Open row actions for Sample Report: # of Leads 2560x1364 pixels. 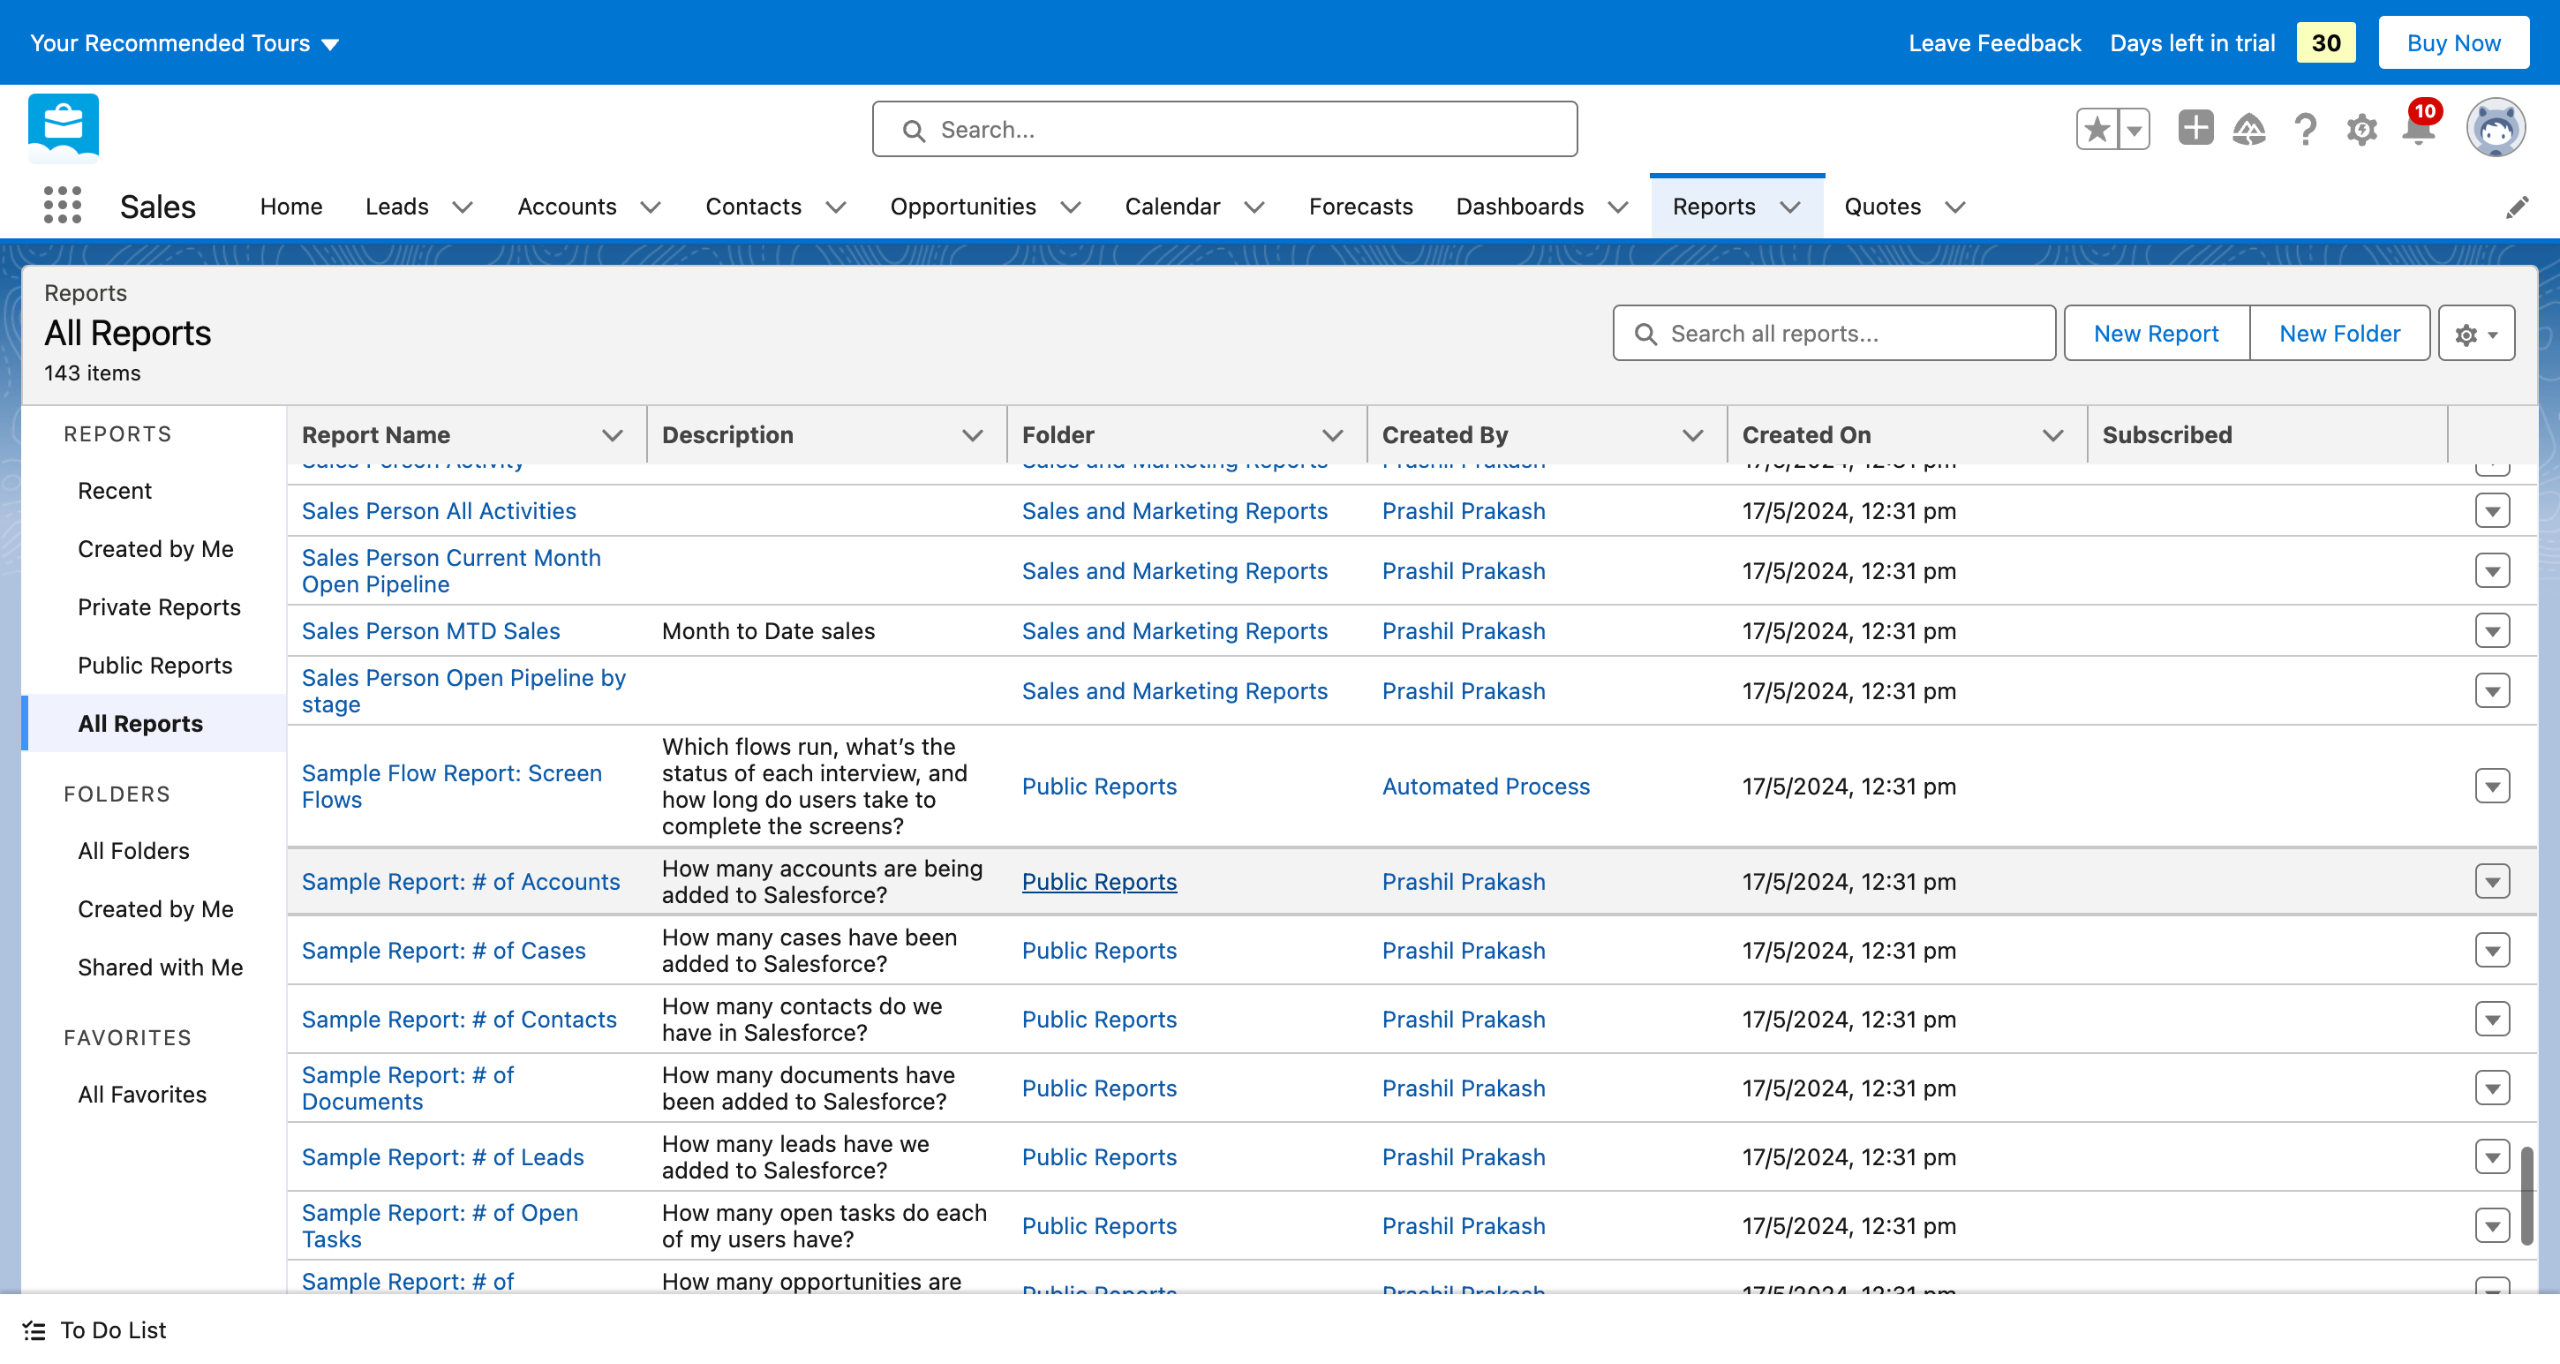click(2492, 1157)
